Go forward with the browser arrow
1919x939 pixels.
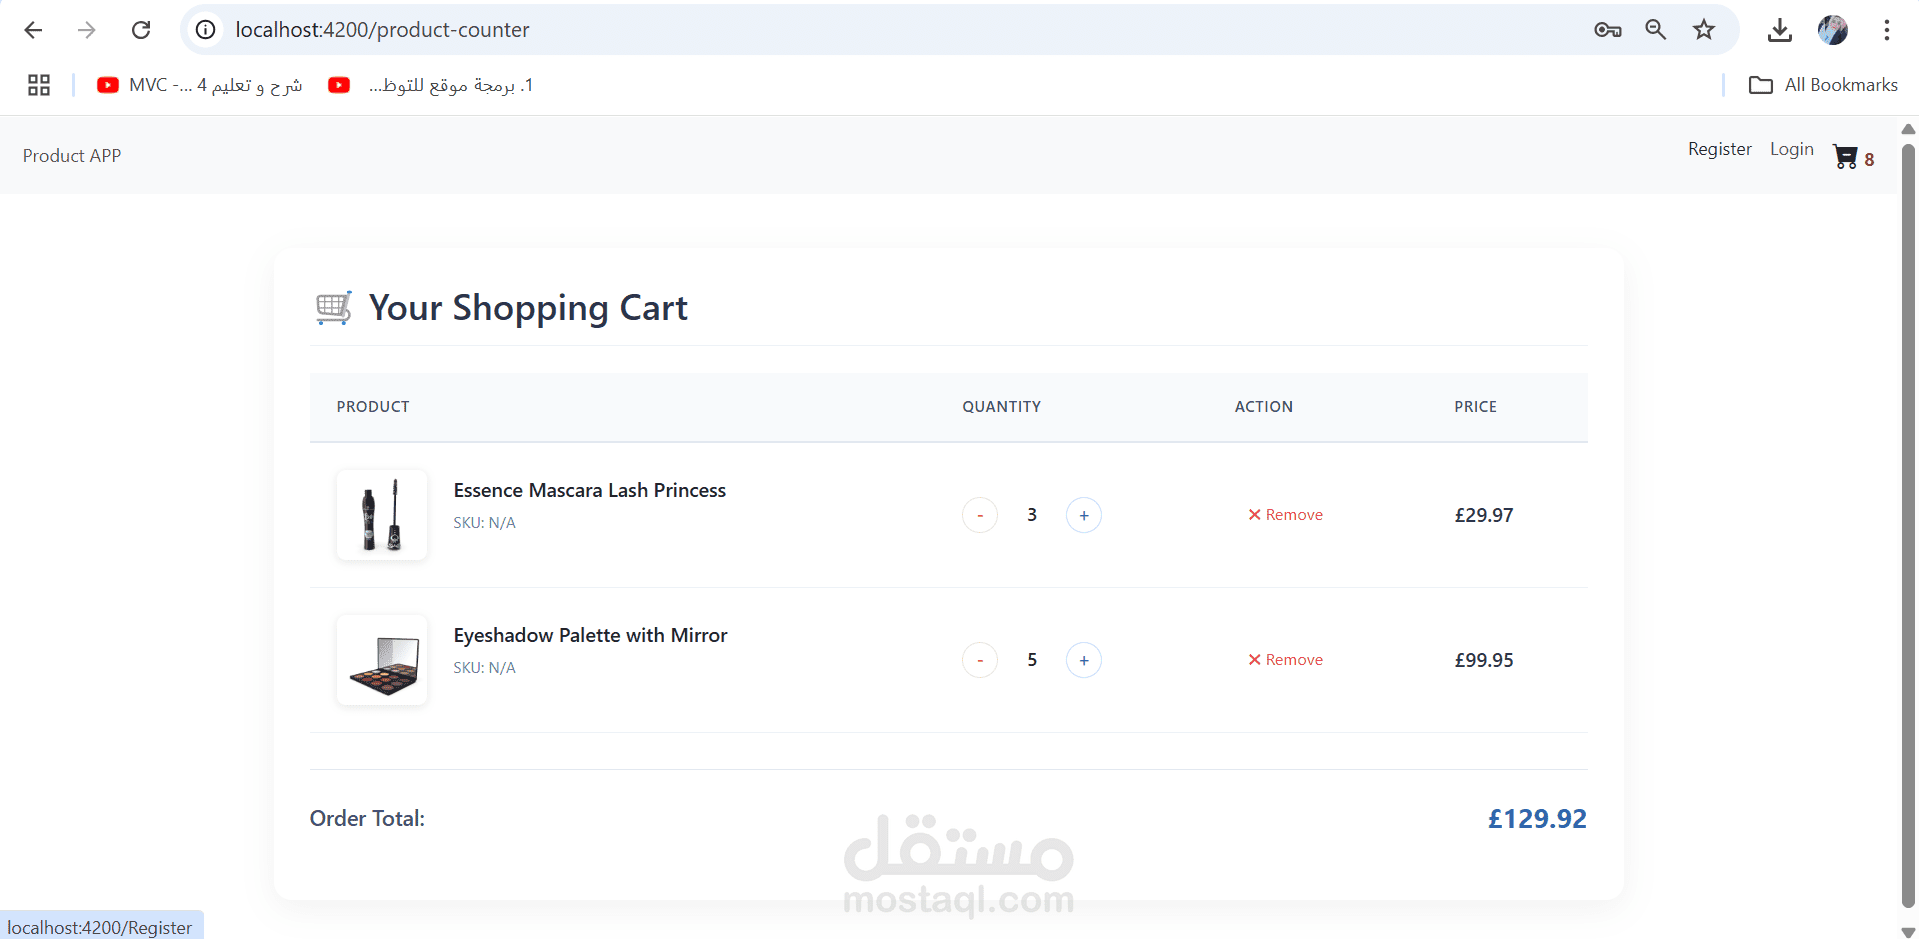(87, 30)
